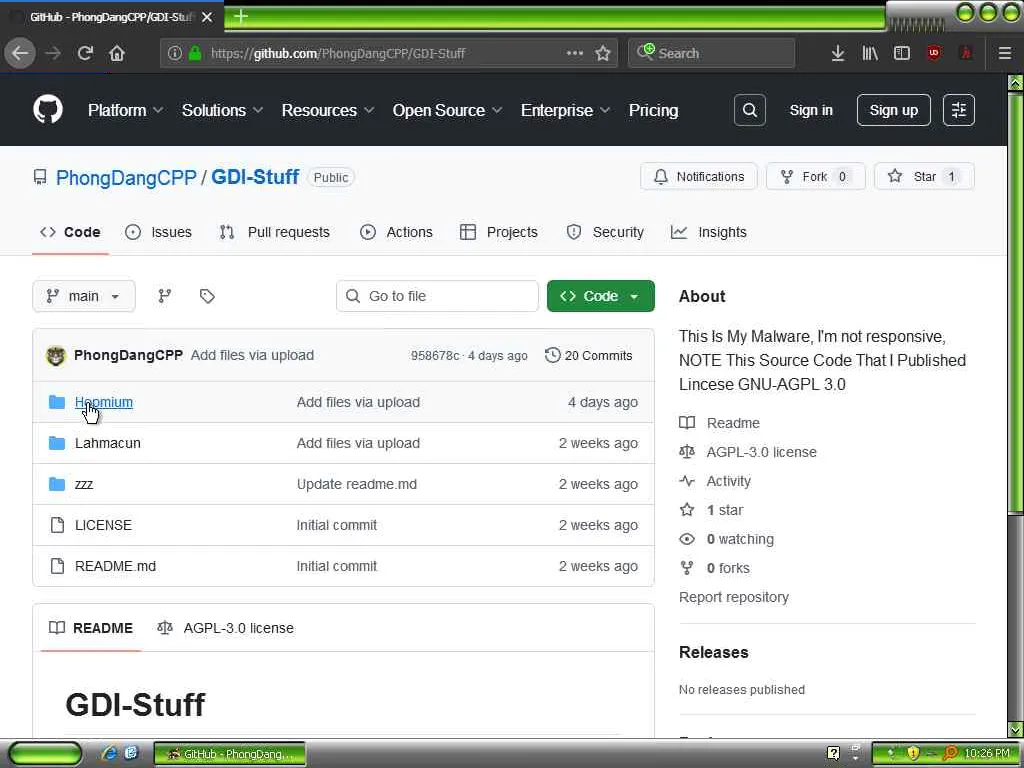Screen dimensions: 1024x768
Task: Open the Pricing page
Action: click(653, 110)
